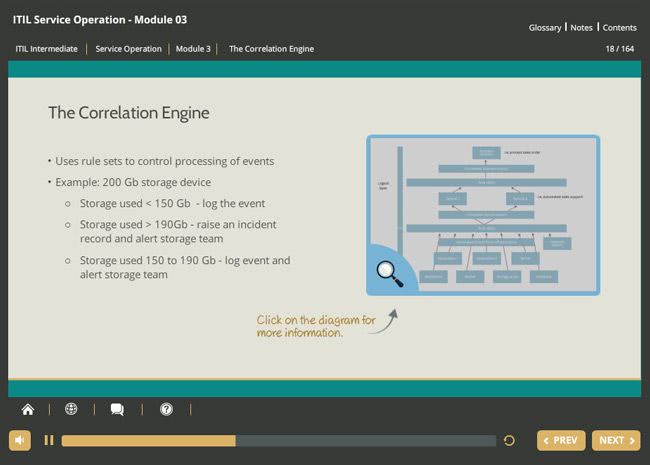Pause the slide narration

tap(49, 440)
